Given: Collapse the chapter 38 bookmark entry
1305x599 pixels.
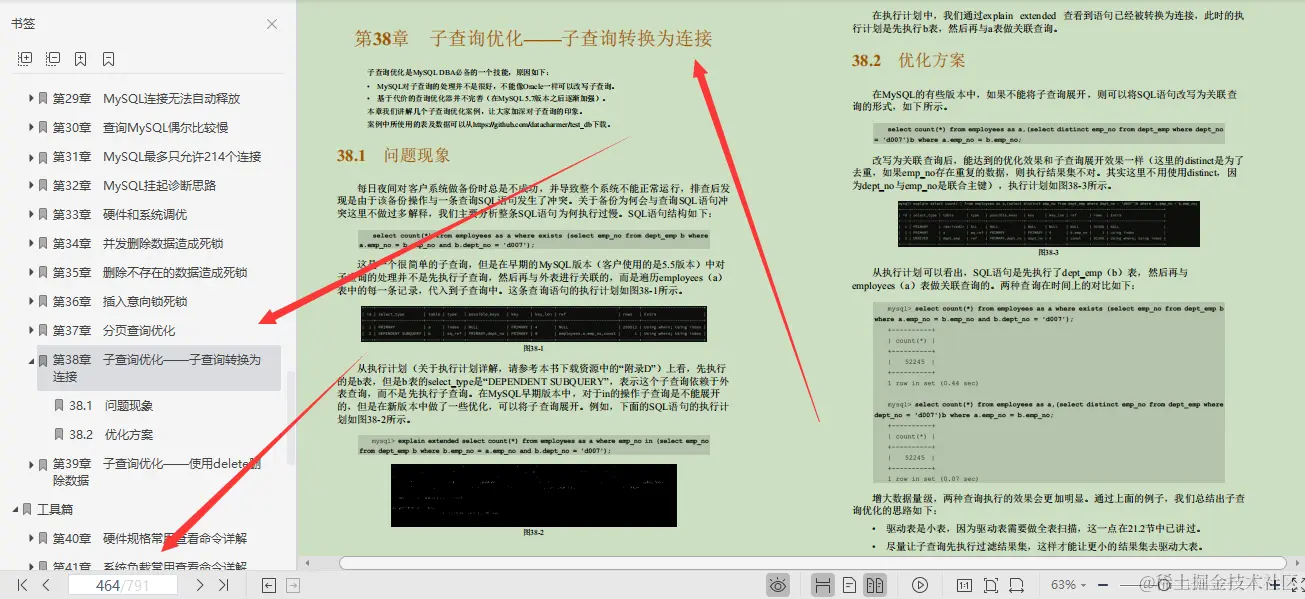Looking at the screenshot, I should pos(31,360).
